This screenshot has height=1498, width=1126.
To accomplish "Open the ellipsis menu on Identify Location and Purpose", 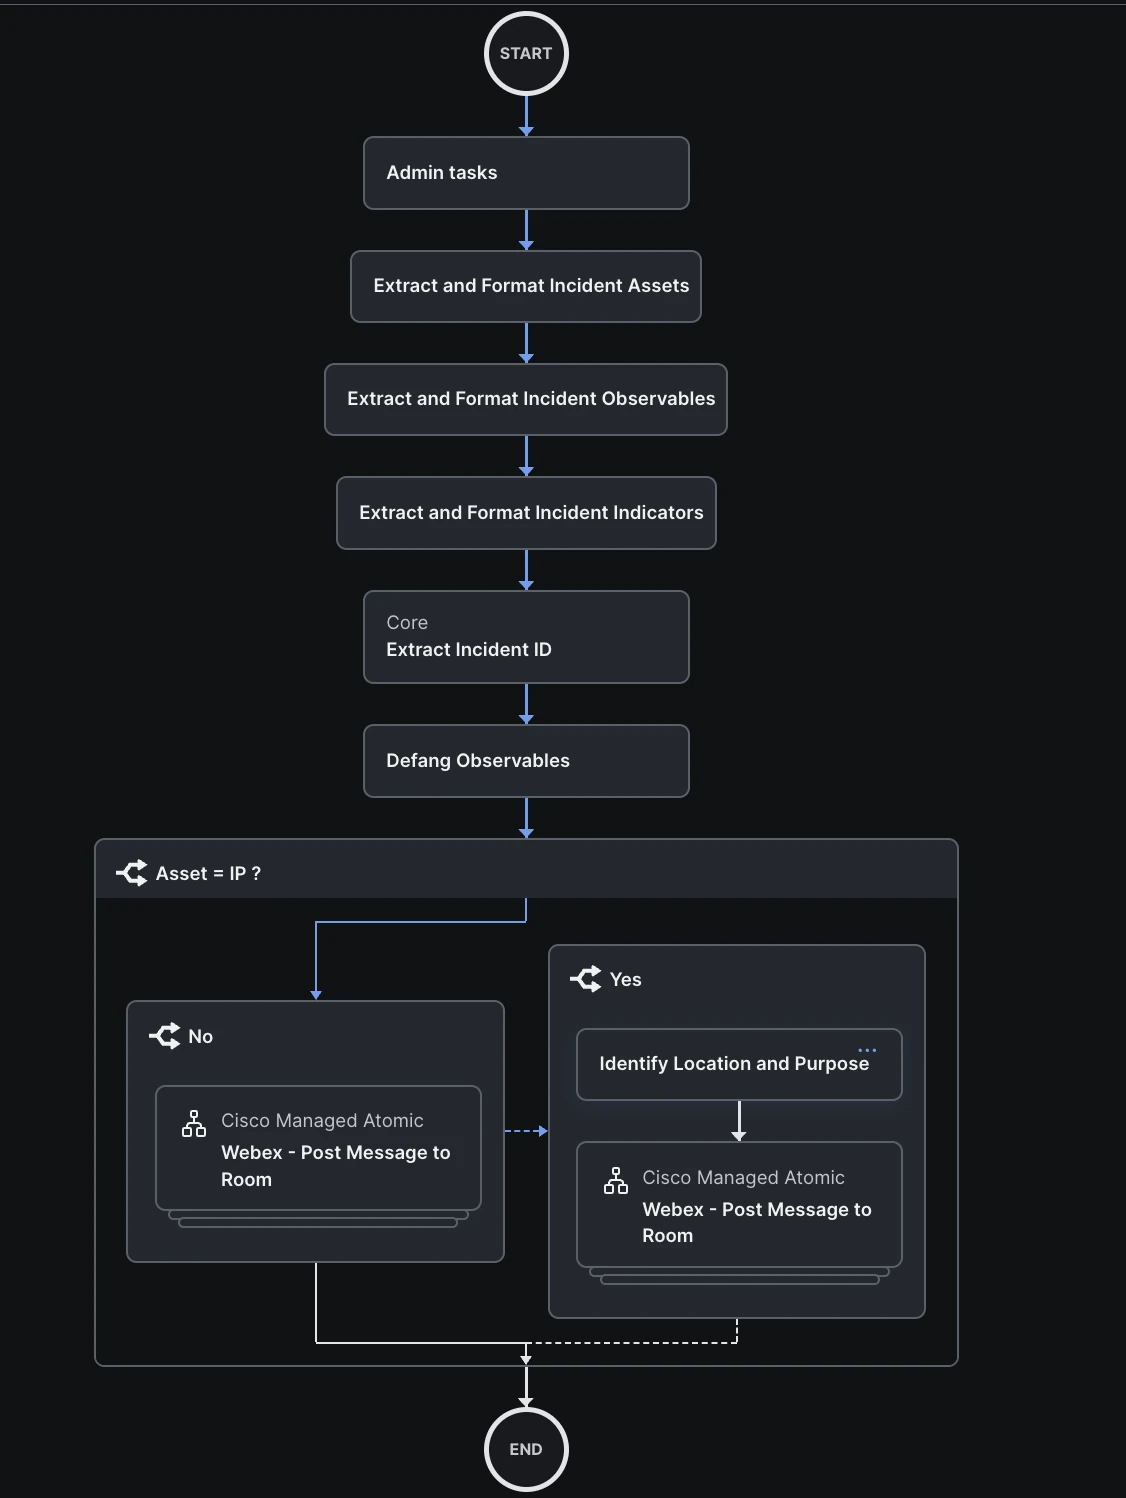I will (868, 1049).
